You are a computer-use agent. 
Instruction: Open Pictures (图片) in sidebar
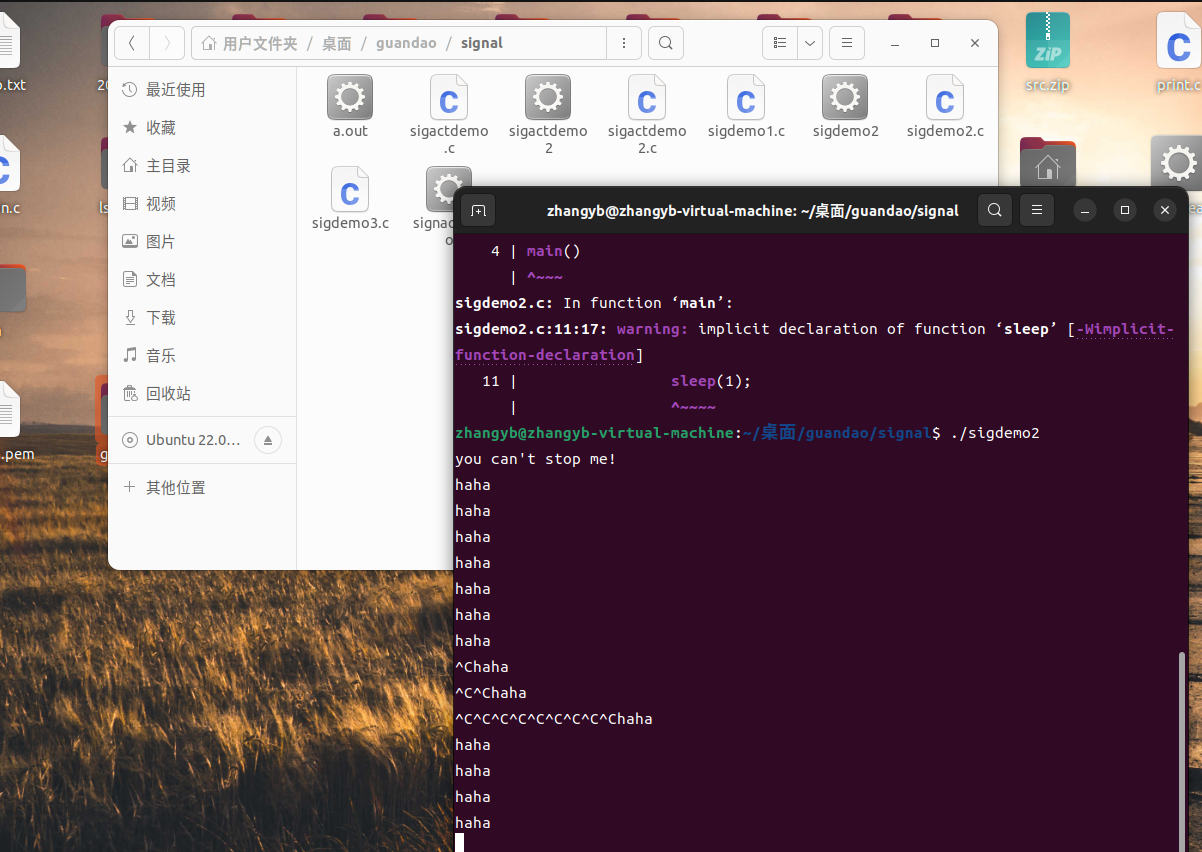click(x=202, y=242)
